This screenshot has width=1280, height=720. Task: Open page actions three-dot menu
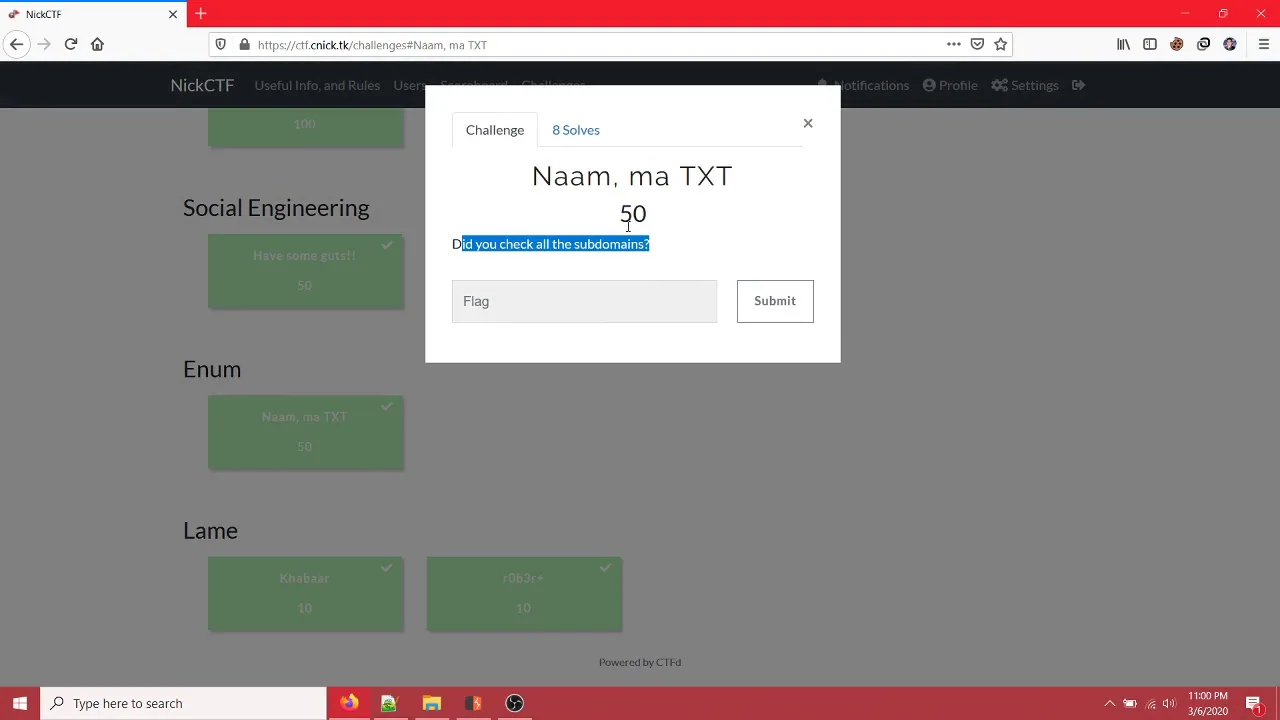coord(954,44)
